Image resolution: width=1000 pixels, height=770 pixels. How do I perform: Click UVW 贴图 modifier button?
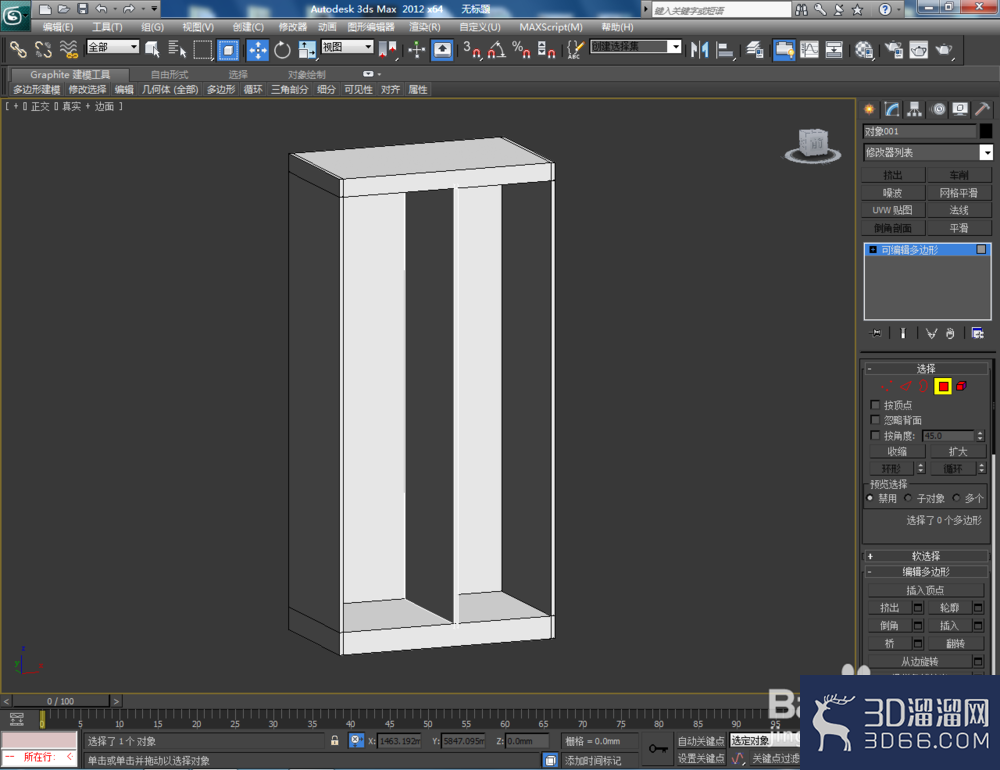(x=893, y=210)
